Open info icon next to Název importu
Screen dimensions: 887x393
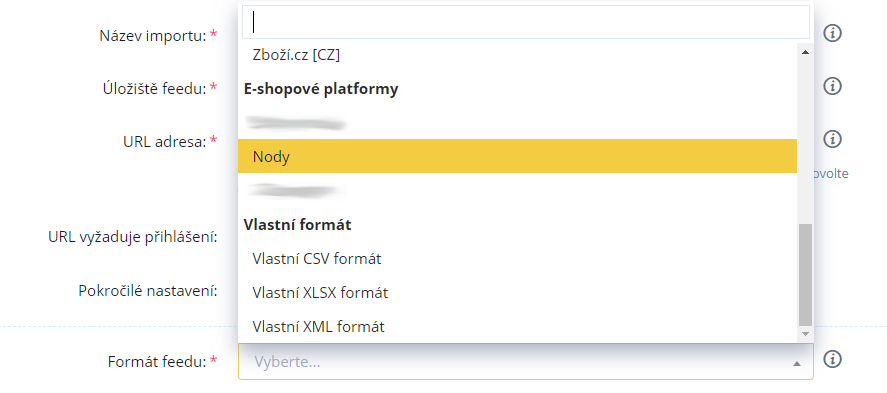[x=832, y=33]
